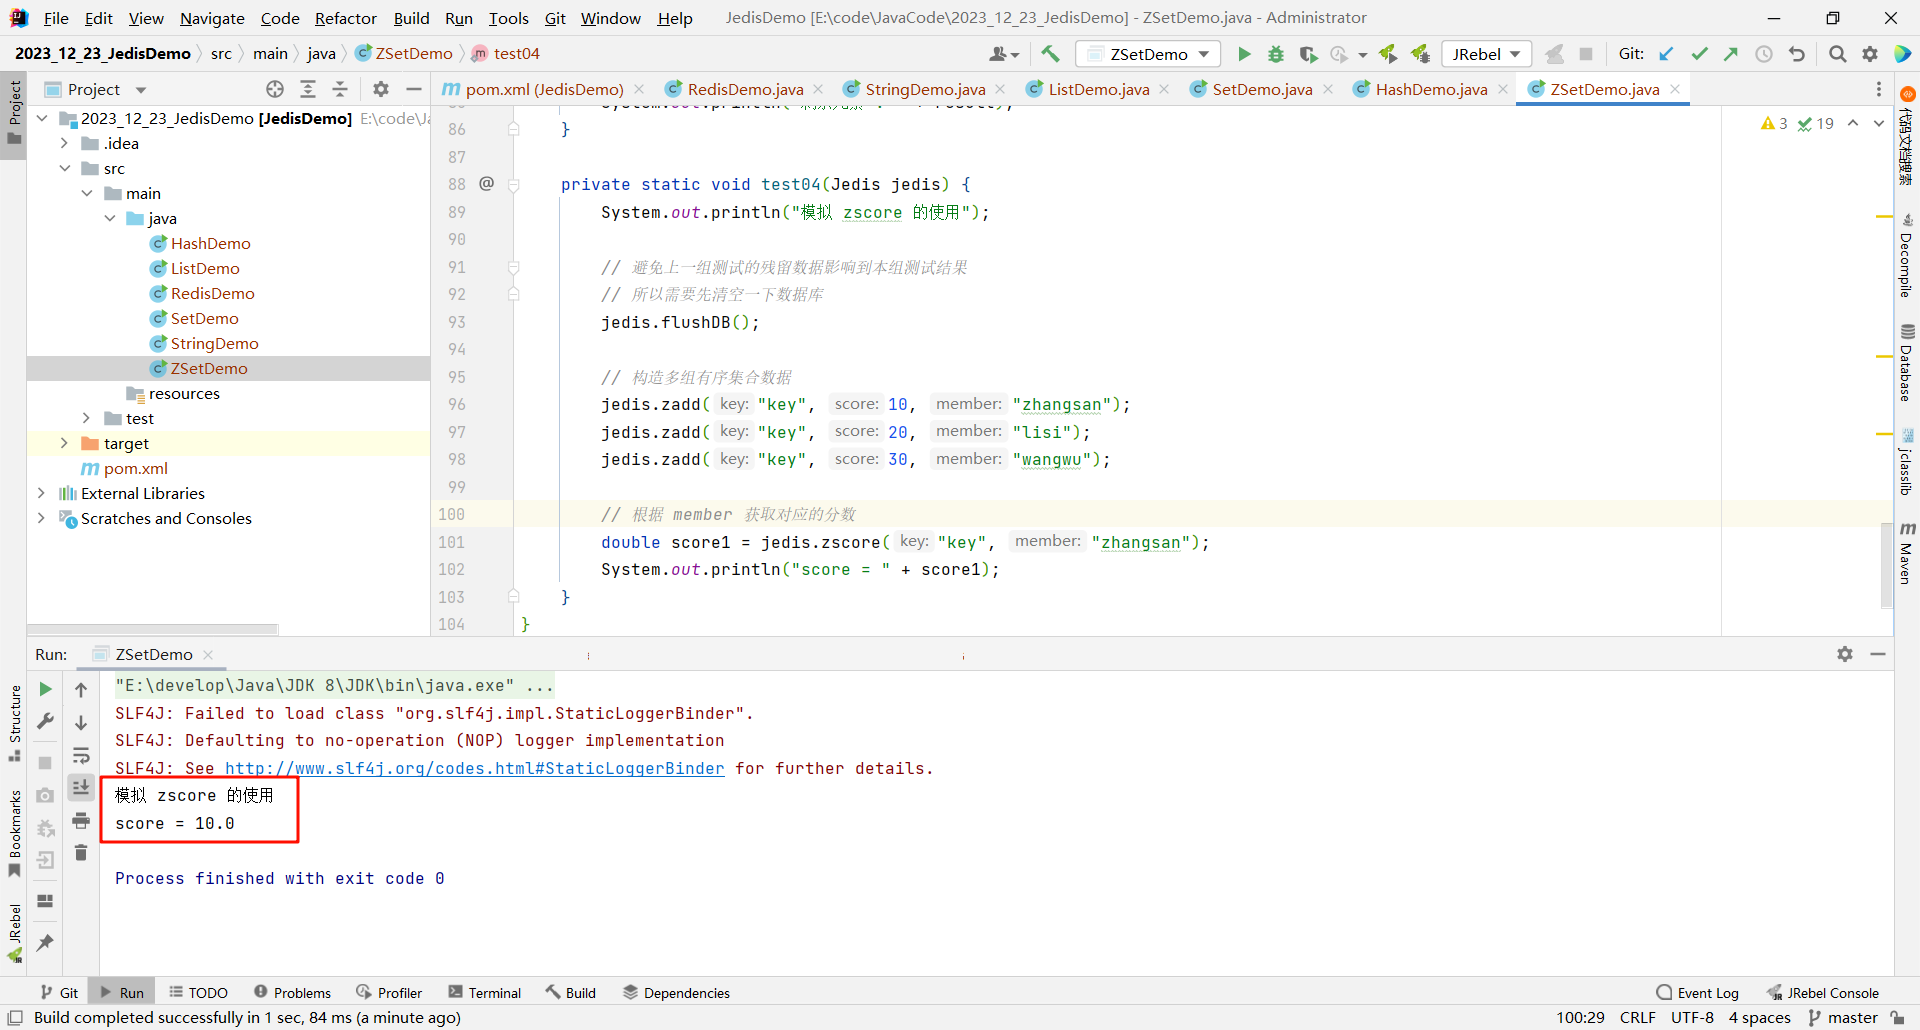The height and width of the screenshot is (1030, 1920).
Task: Rerun ZSetDemo in Run panel
Action: coord(45,689)
